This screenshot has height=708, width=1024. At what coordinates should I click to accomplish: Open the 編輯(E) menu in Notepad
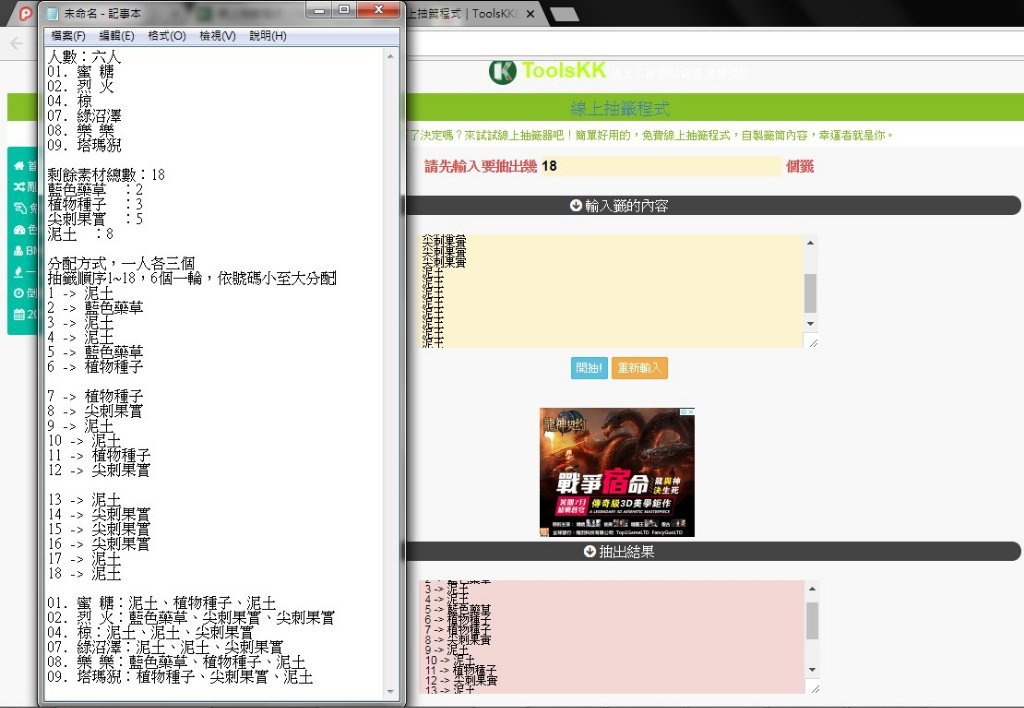pyautogui.click(x=116, y=35)
